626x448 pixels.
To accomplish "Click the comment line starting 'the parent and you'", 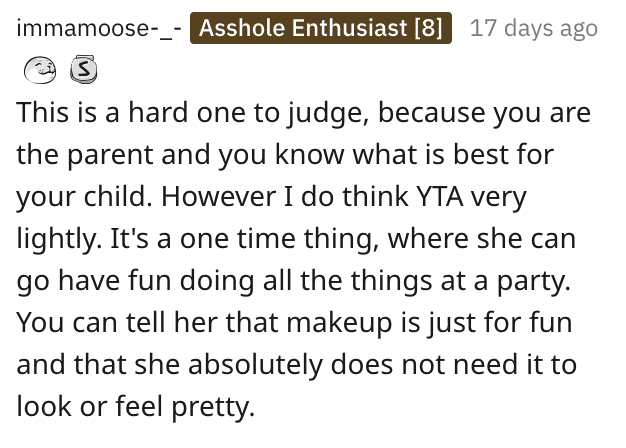I will [285, 155].
